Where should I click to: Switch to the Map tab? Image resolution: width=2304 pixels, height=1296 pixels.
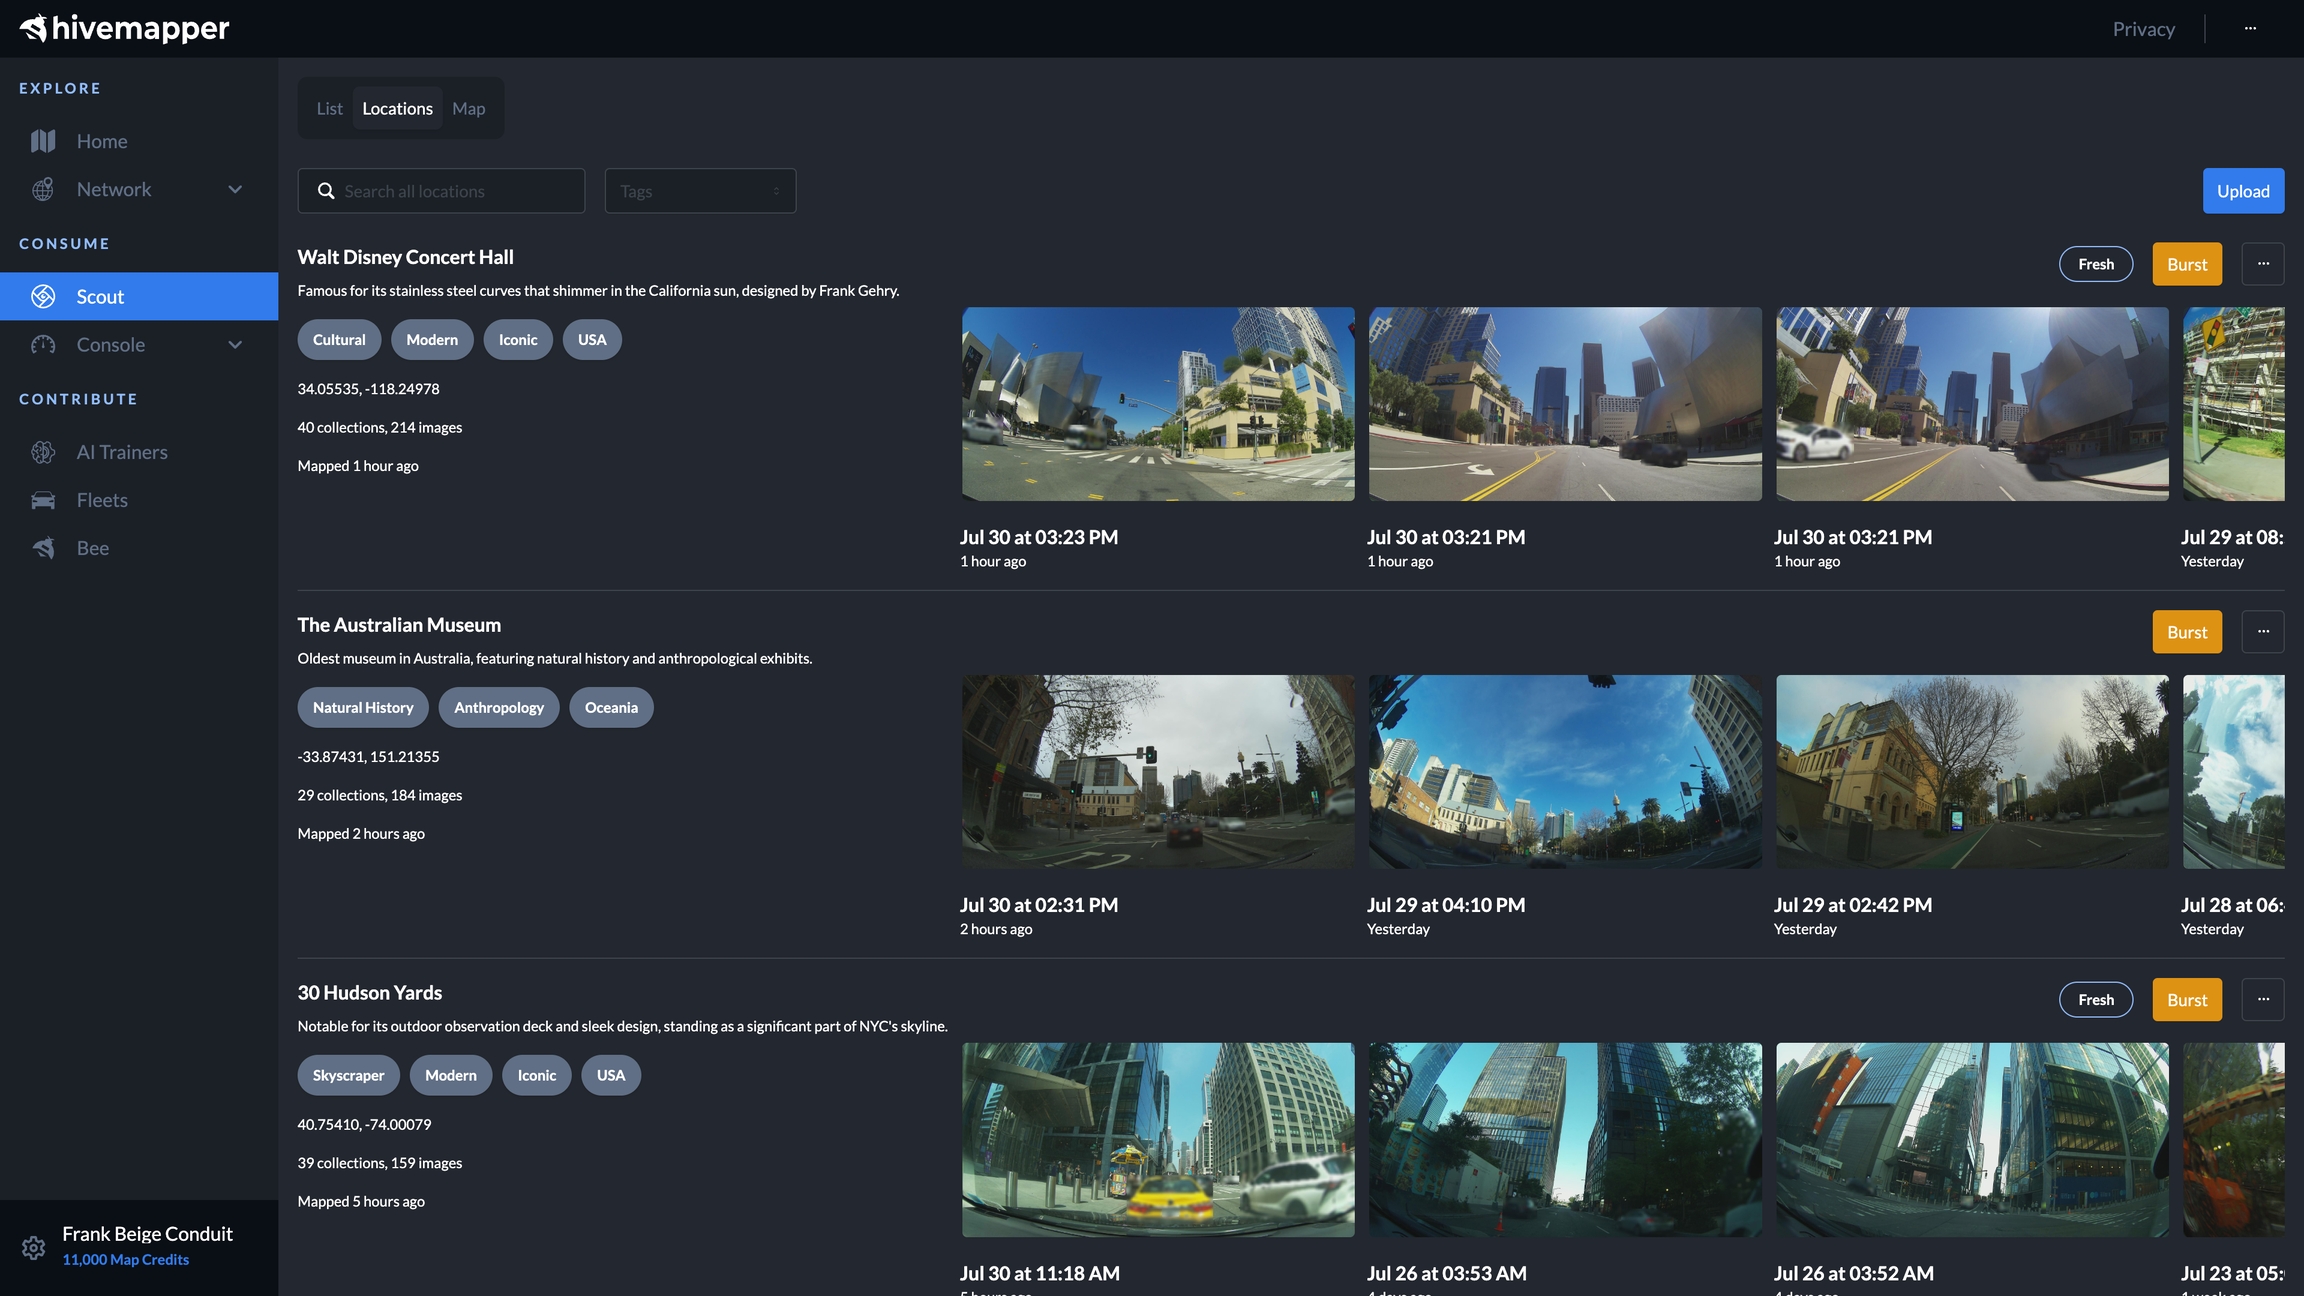(x=468, y=108)
